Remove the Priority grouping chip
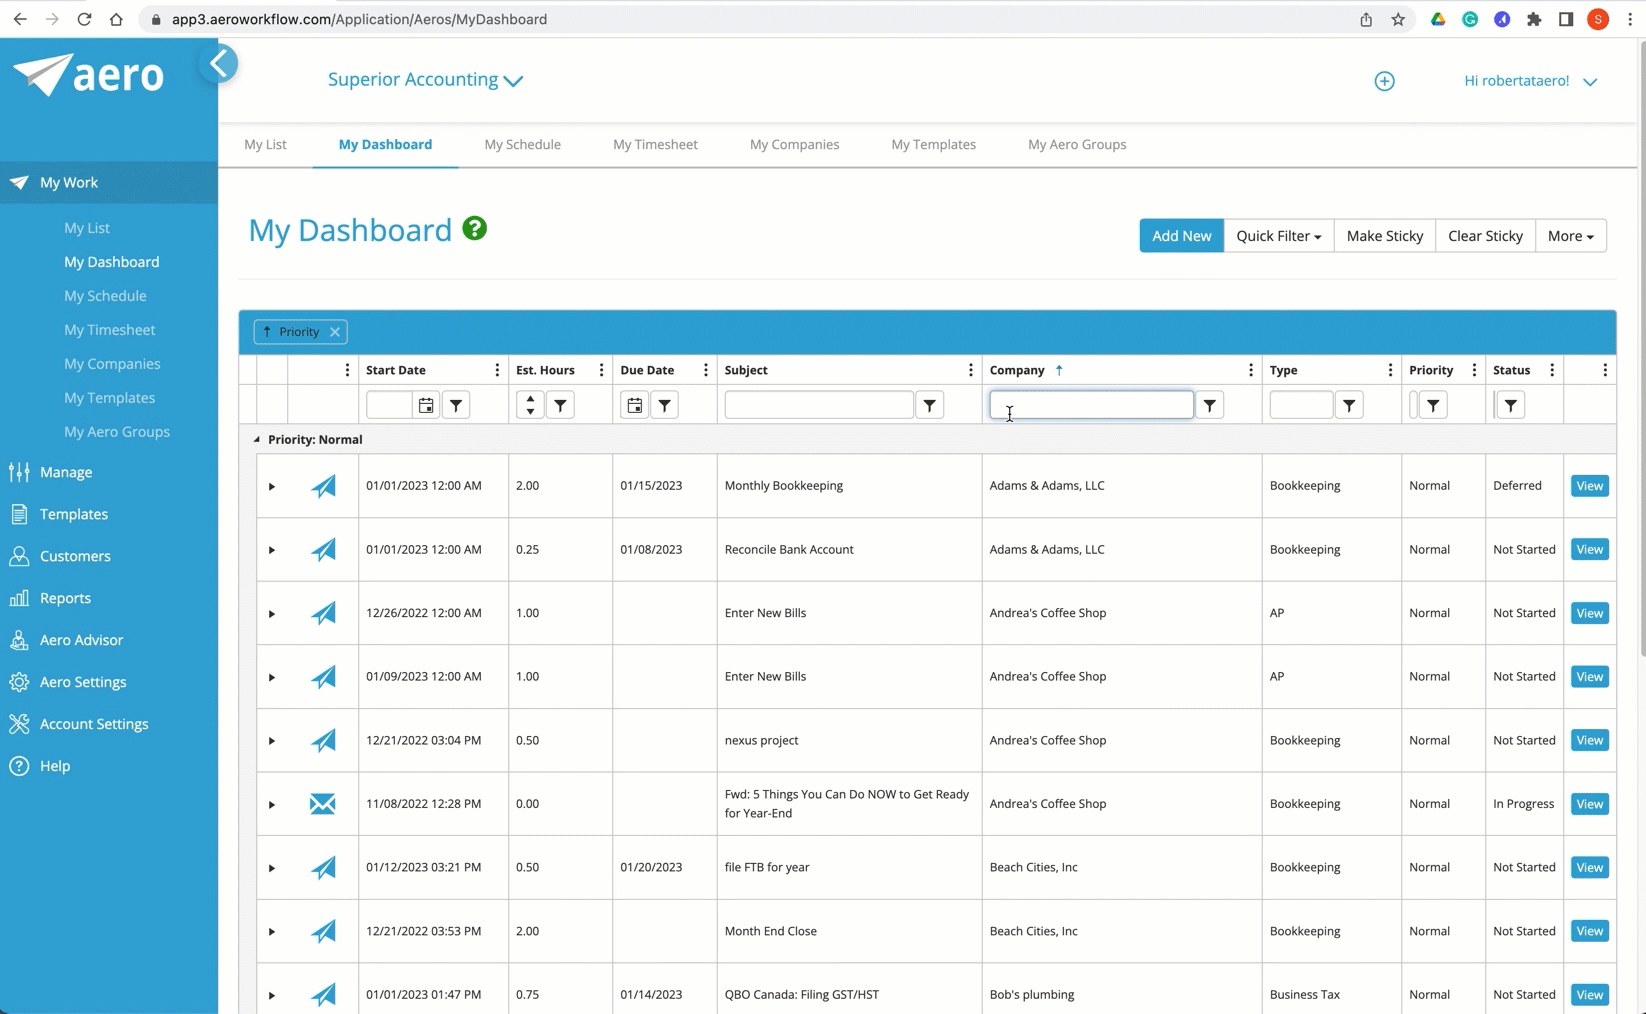The image size is (1646, 1014). (x=335, y=332)
